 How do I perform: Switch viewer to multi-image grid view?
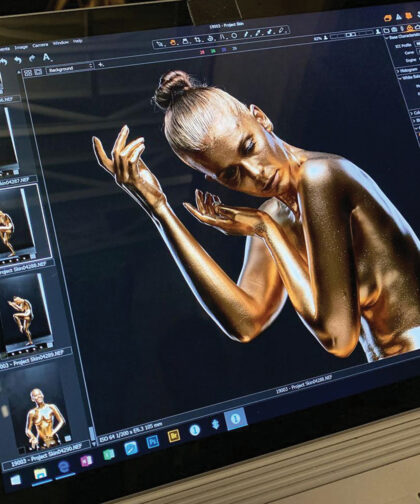(28, 73)
